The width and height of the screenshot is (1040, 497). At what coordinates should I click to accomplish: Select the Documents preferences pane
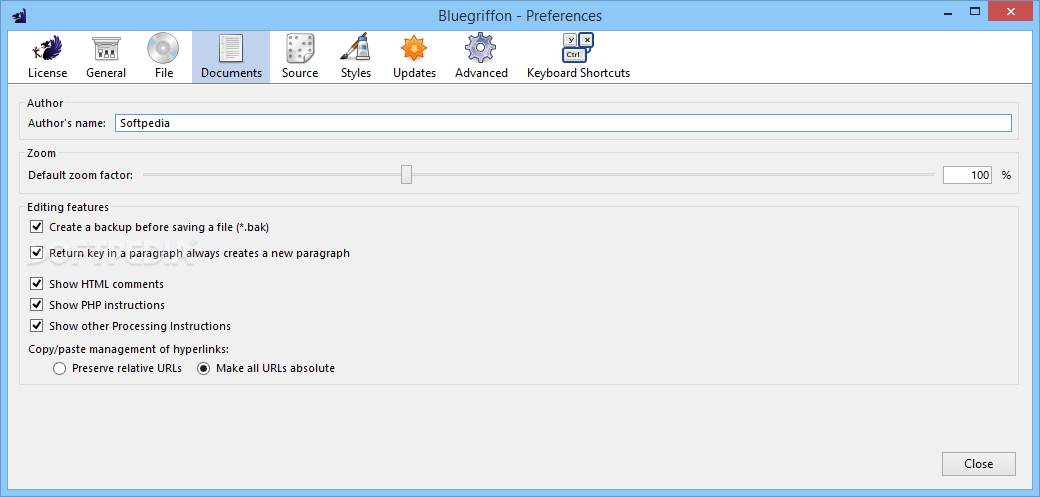click(231, 57)
